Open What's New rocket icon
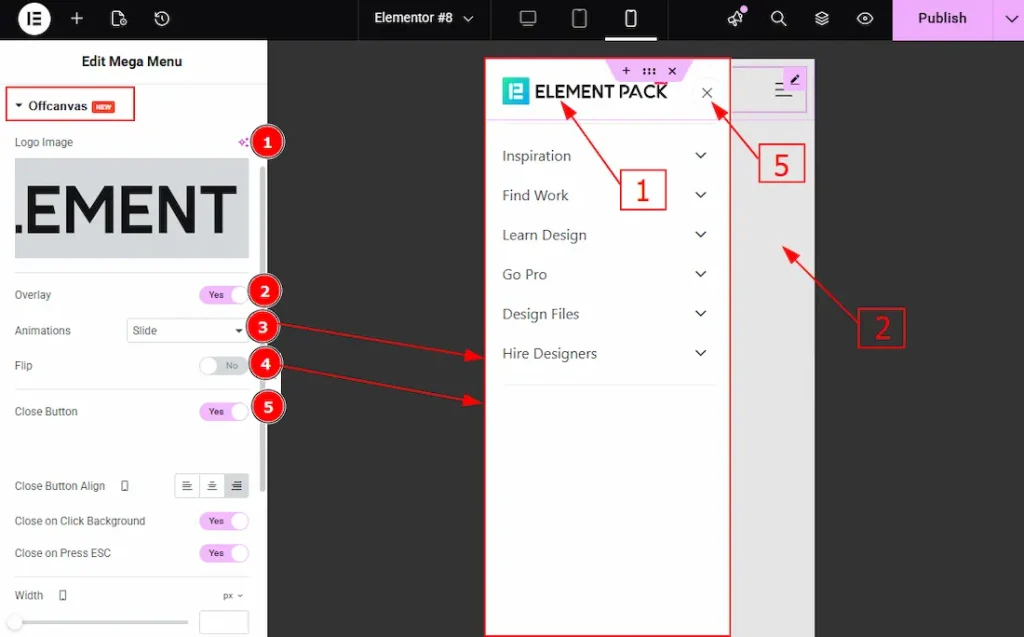Image resolution: width=1024 pixels, height=637 pixels. pyautogui.click(x=736, y=18)
